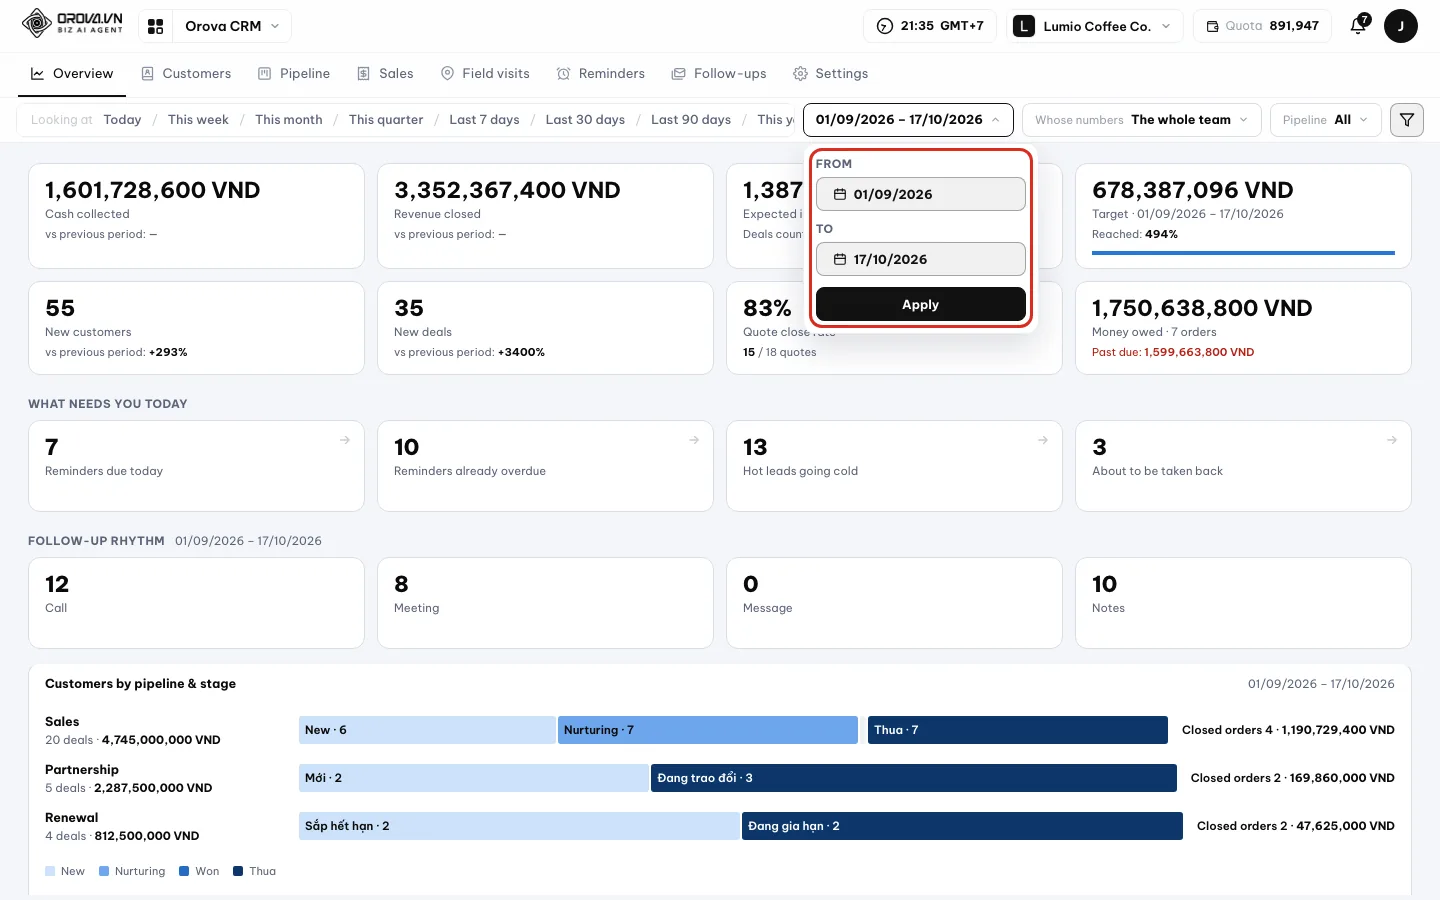
Task: Collapse the custom date range dropdown
Action: coord(908,120)
